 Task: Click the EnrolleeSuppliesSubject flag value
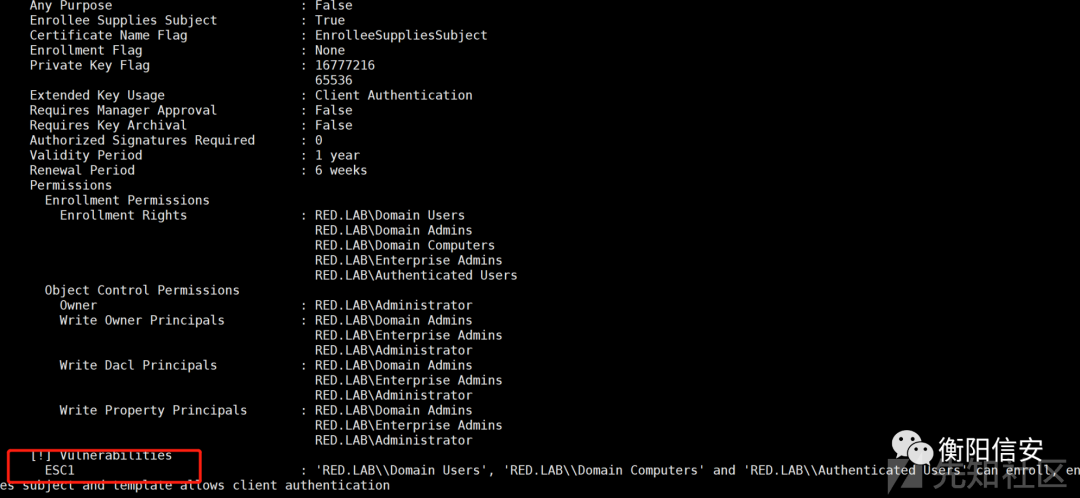point(401,35)
